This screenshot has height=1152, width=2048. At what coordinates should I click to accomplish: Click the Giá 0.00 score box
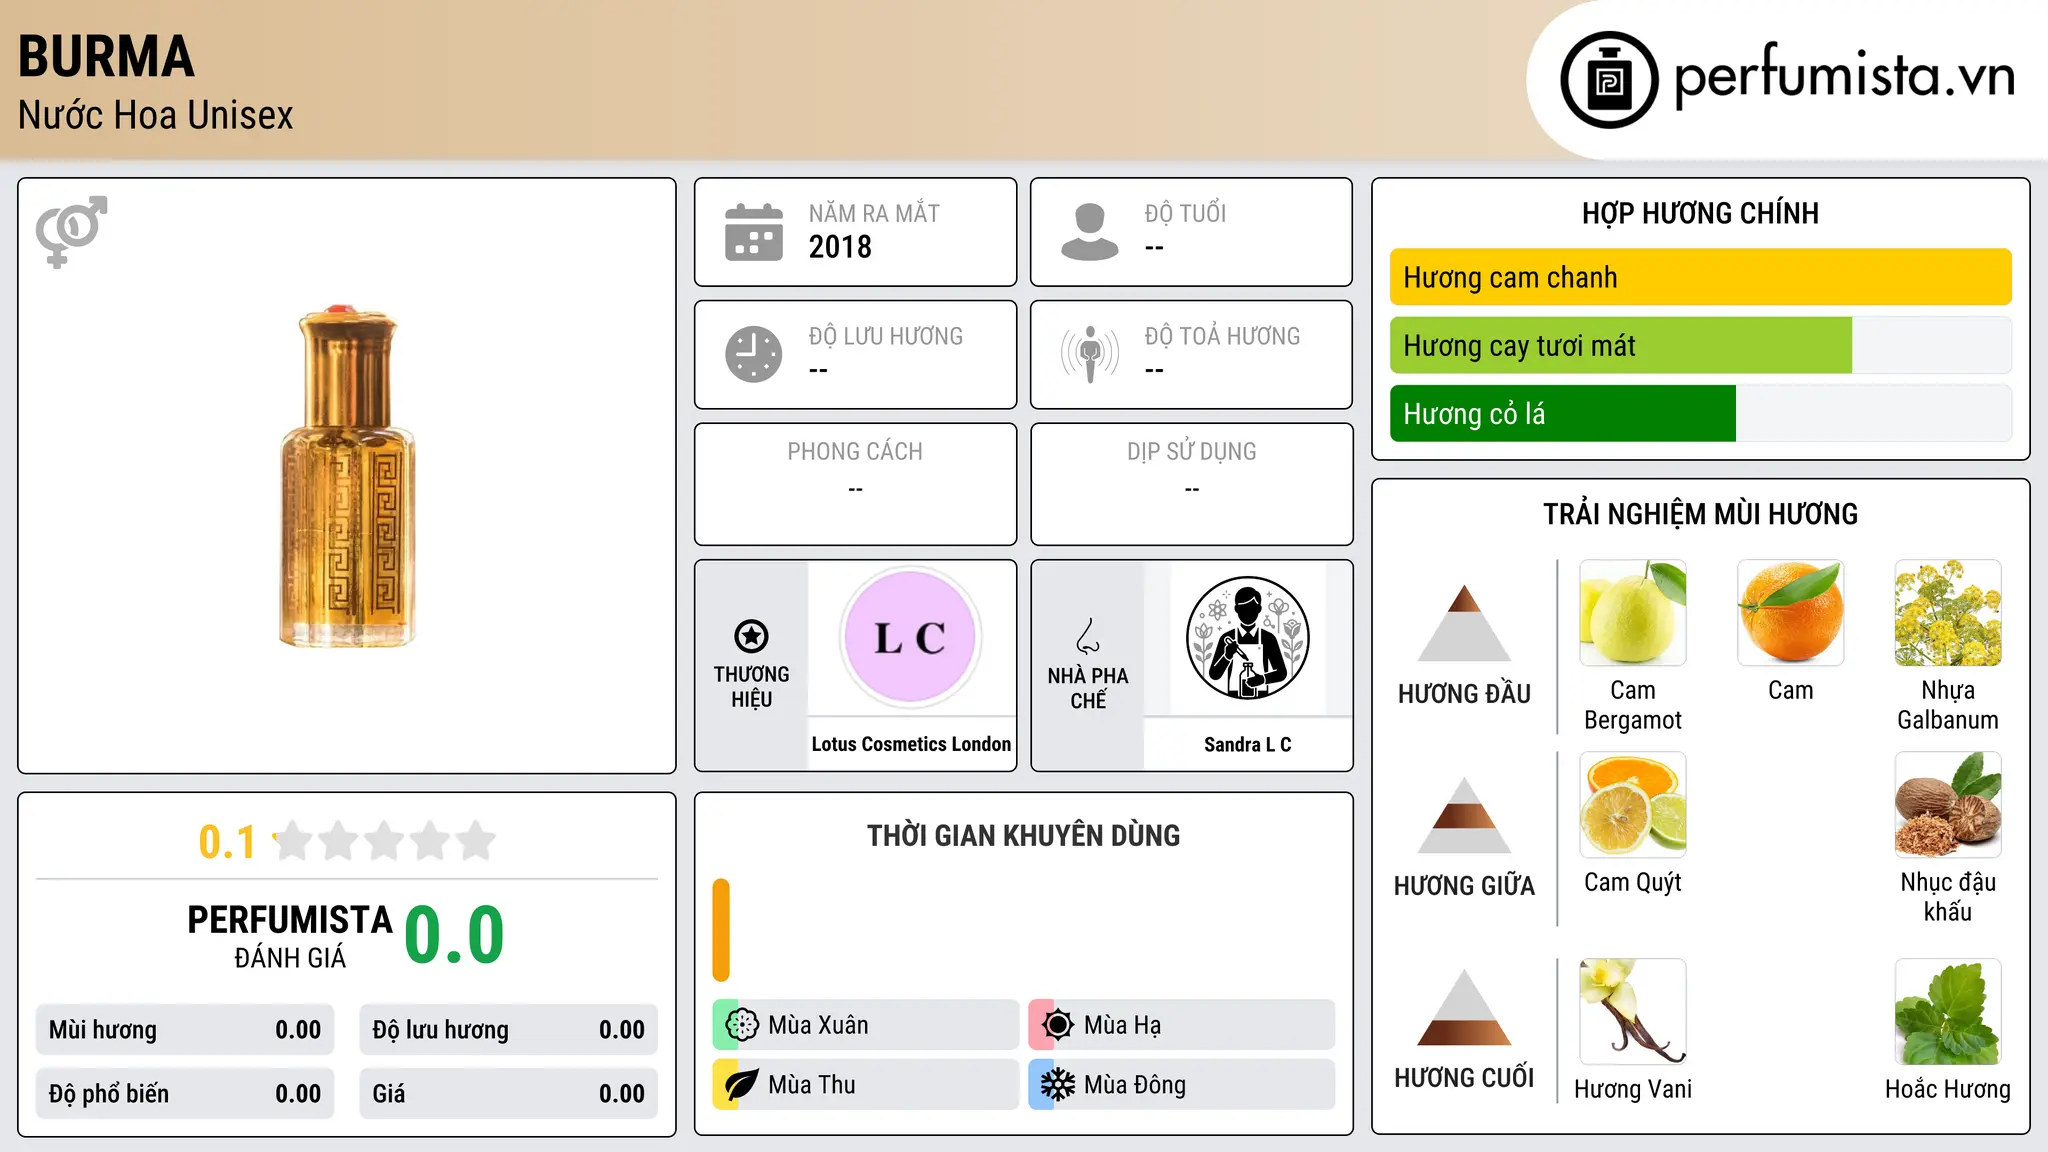pos(508,1094)
